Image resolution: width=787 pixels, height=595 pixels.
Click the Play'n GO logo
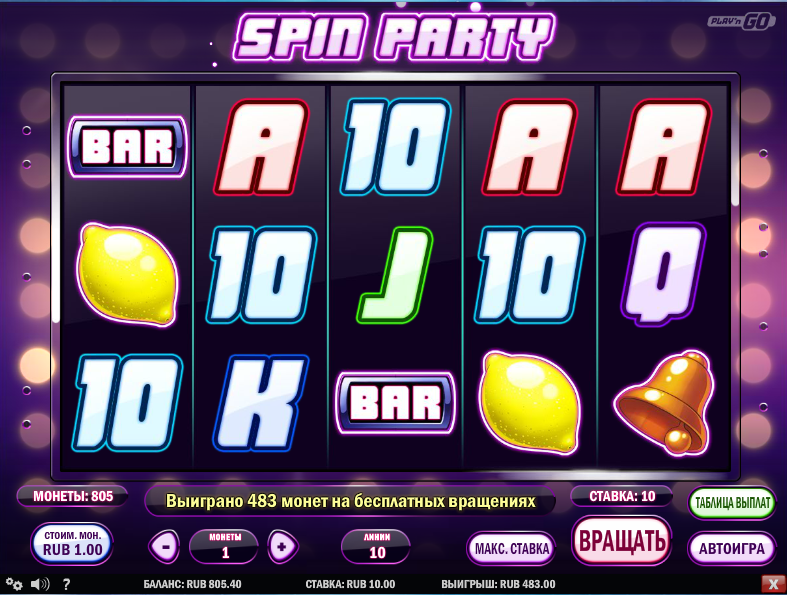742,22
